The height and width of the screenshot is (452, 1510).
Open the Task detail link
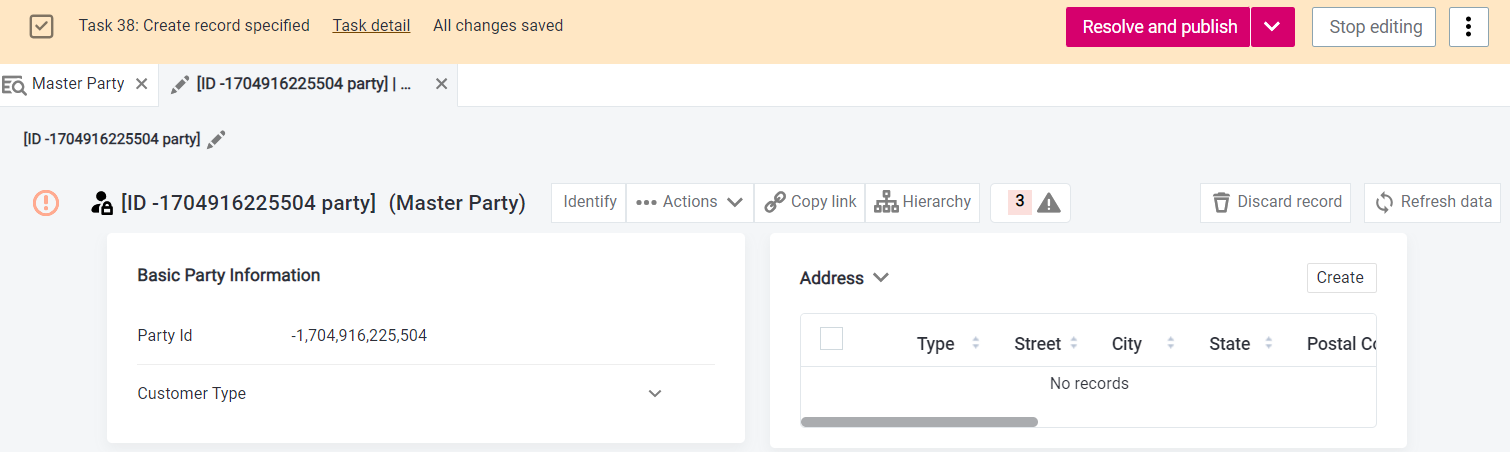click(371, 26)
